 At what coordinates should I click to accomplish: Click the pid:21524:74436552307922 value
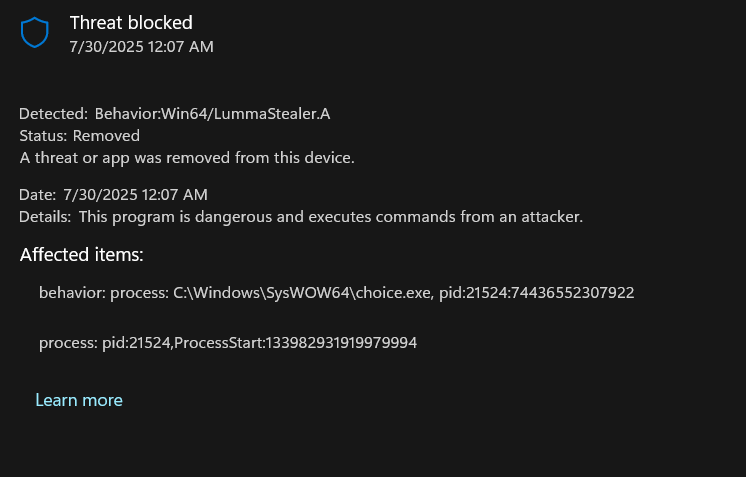pos(536,292)
